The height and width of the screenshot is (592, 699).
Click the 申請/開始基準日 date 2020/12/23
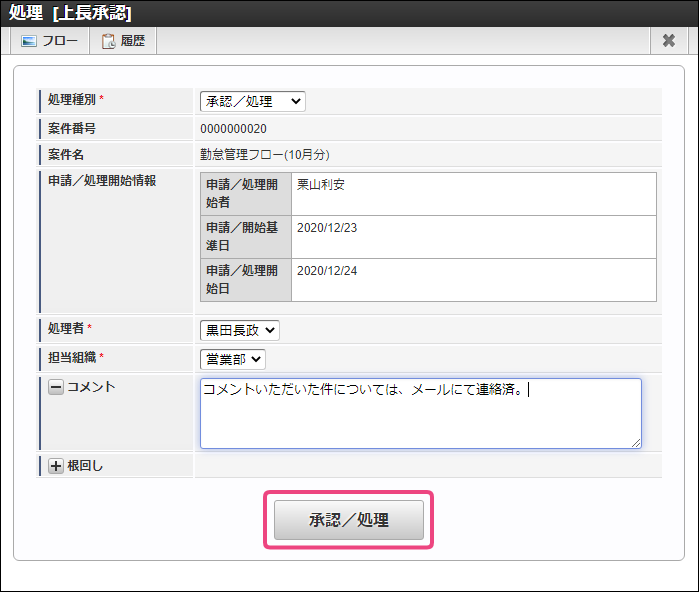point(327,227)
